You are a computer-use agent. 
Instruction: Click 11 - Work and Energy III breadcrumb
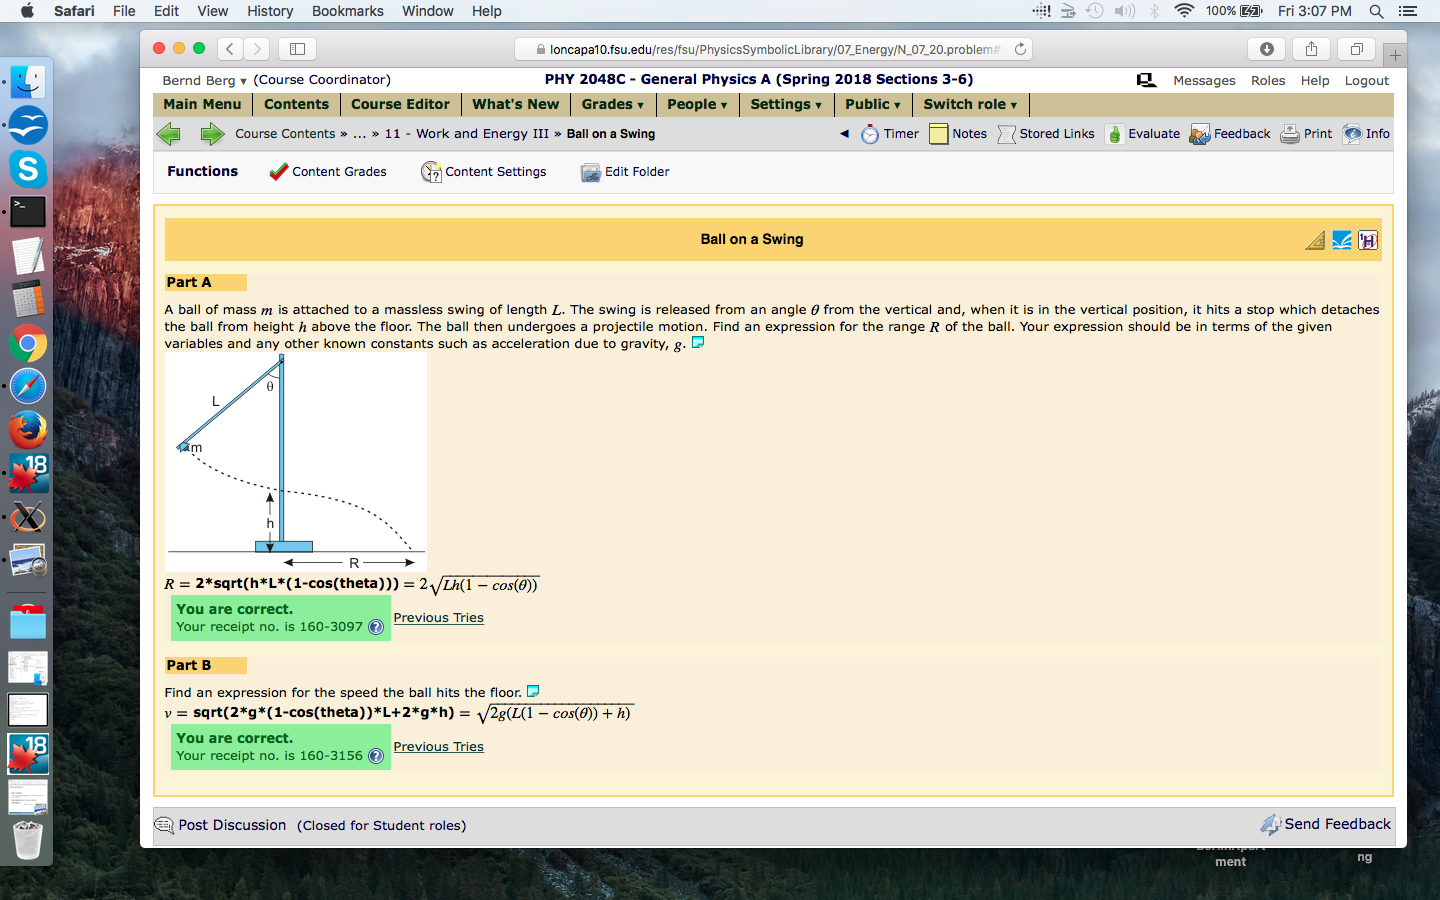pos(467,134)
